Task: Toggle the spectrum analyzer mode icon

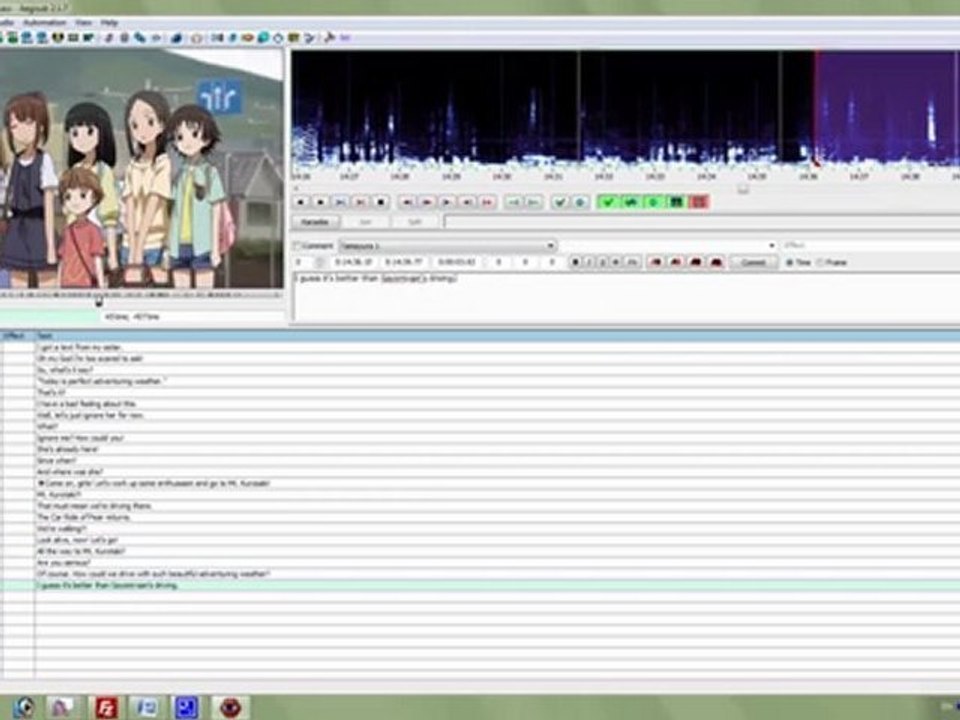Action: (x=676, y=201)
